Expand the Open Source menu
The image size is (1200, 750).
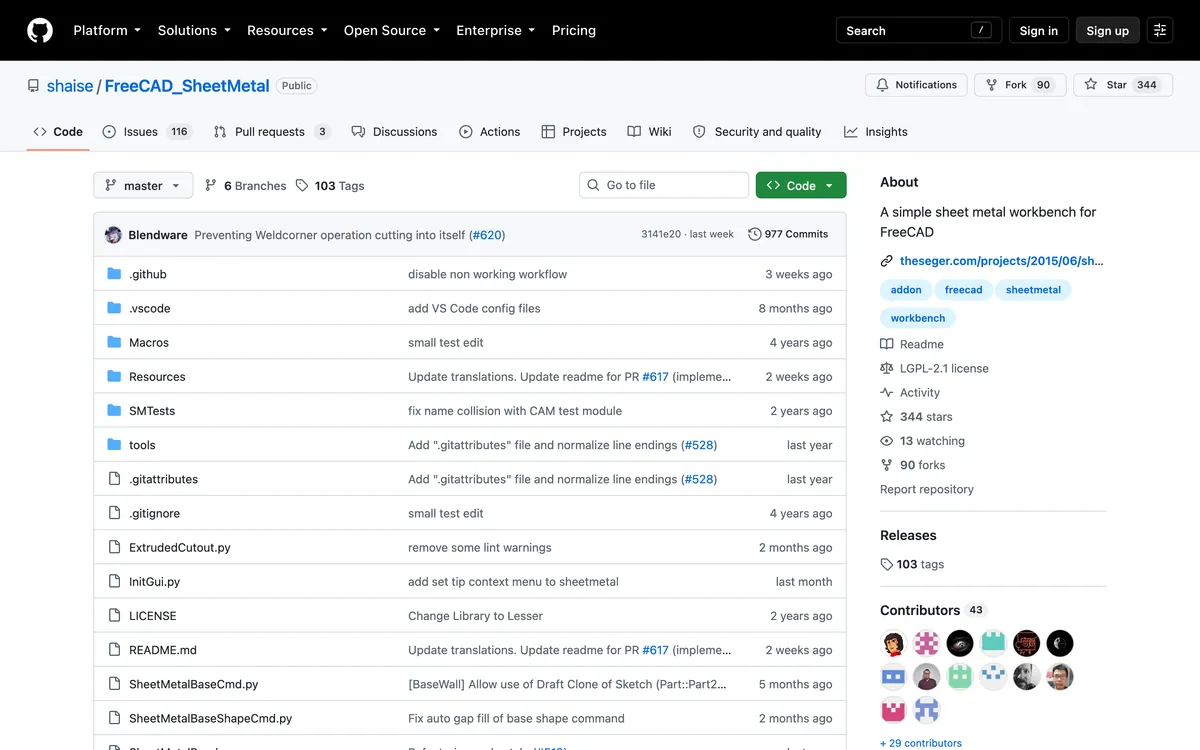pyautogui.click(x=392, y=30)
